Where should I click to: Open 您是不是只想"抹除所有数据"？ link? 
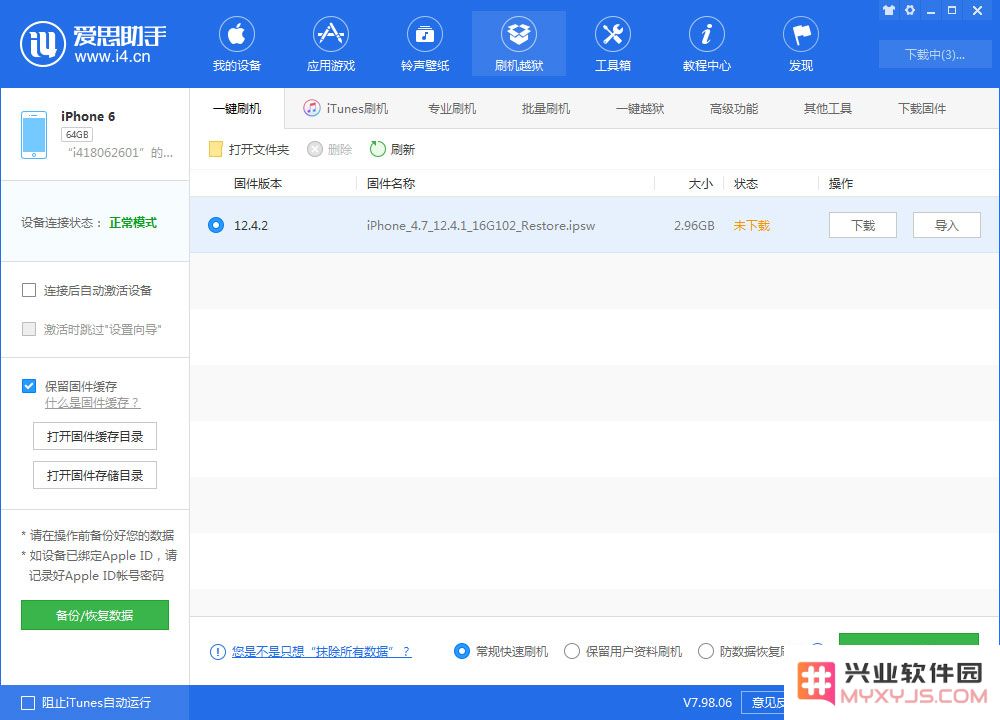pyautogui.click(x=321, y=652)
